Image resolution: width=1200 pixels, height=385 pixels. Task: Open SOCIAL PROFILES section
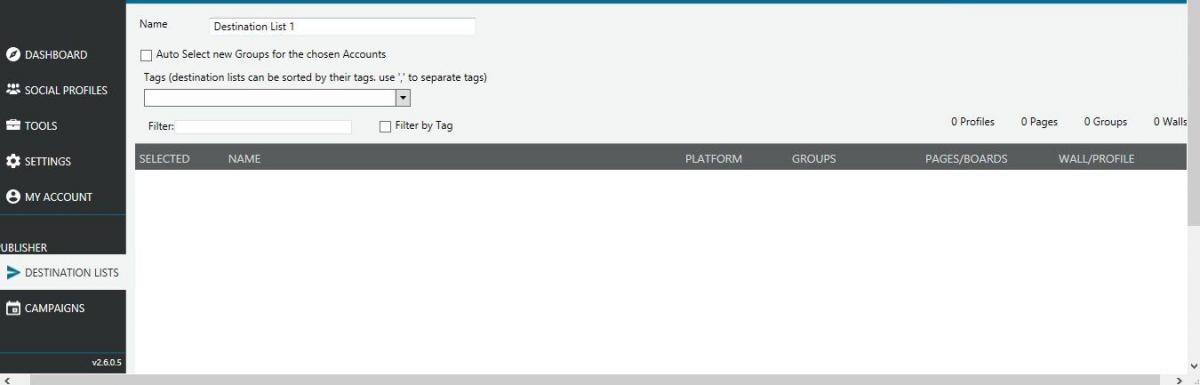(x=66, y=90)
